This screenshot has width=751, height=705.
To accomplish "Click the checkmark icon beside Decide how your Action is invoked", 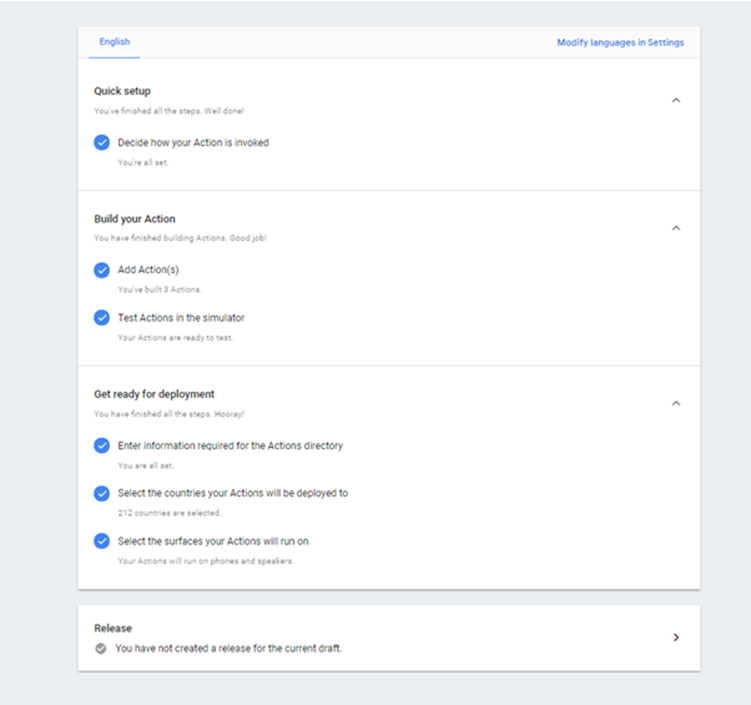I will [102, 143].
